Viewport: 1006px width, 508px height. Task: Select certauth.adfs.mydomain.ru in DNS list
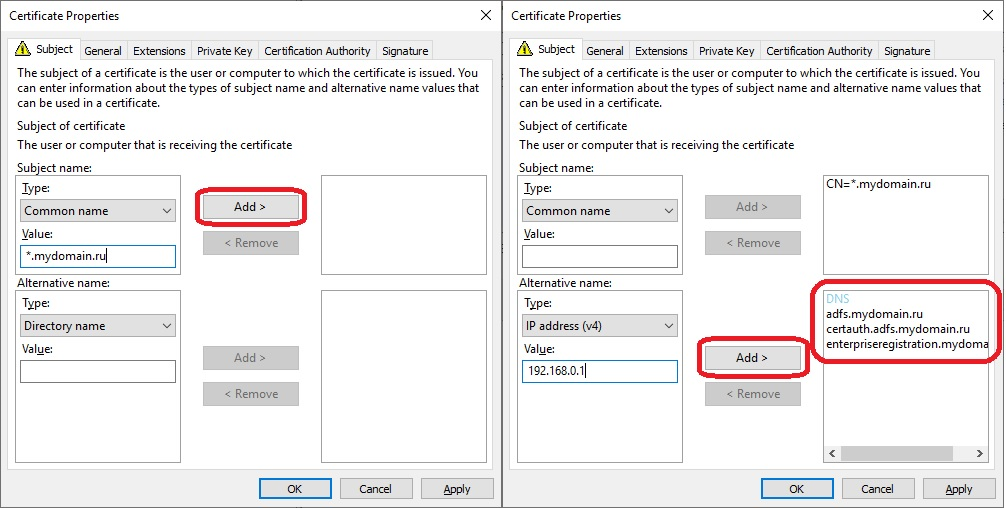point(898,329)
